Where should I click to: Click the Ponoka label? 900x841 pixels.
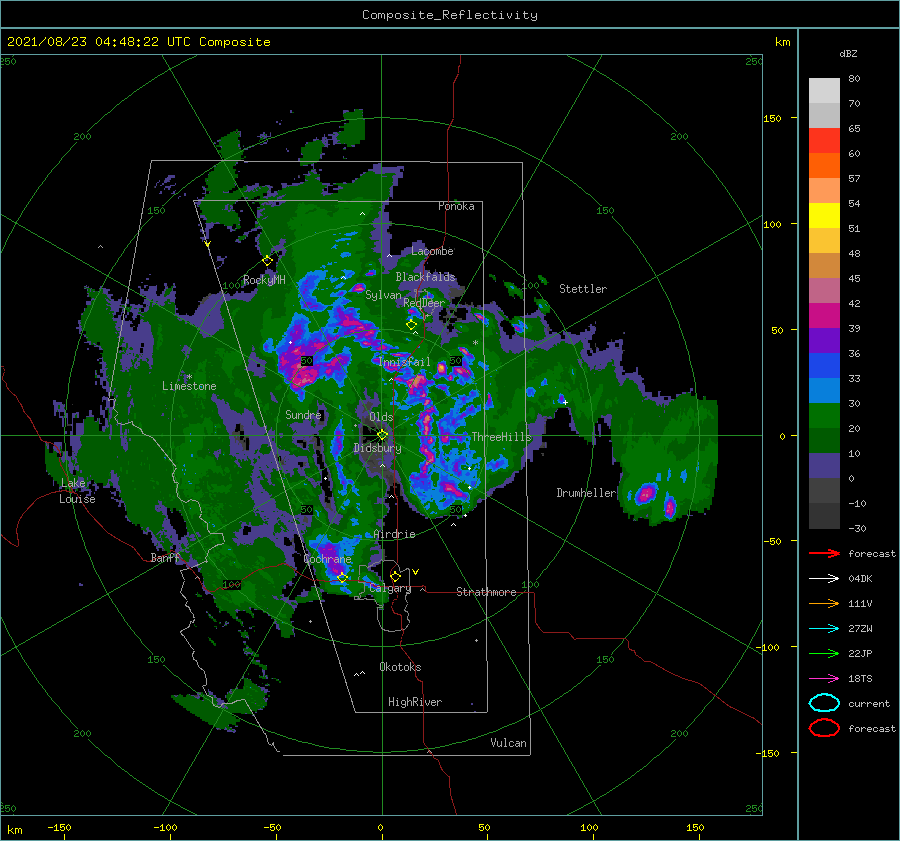point(456,206)
